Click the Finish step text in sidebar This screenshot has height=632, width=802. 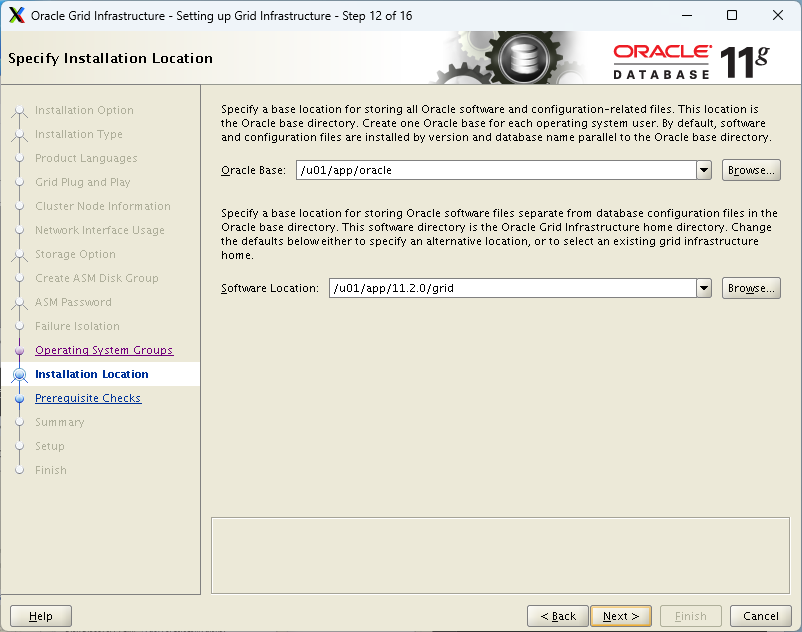coord(51,470)
